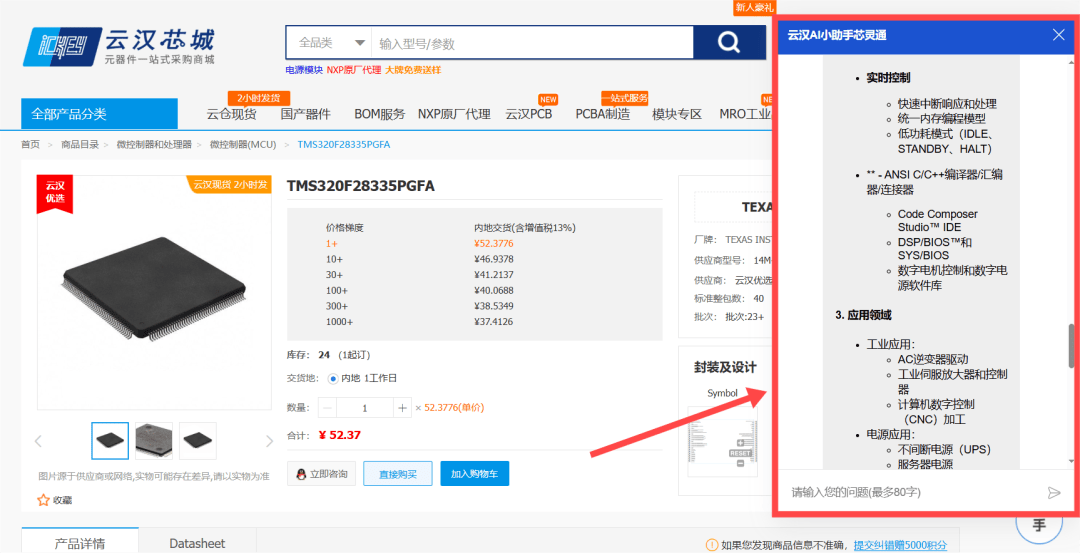Select second product thumbnail image

[x=154, y=441]
